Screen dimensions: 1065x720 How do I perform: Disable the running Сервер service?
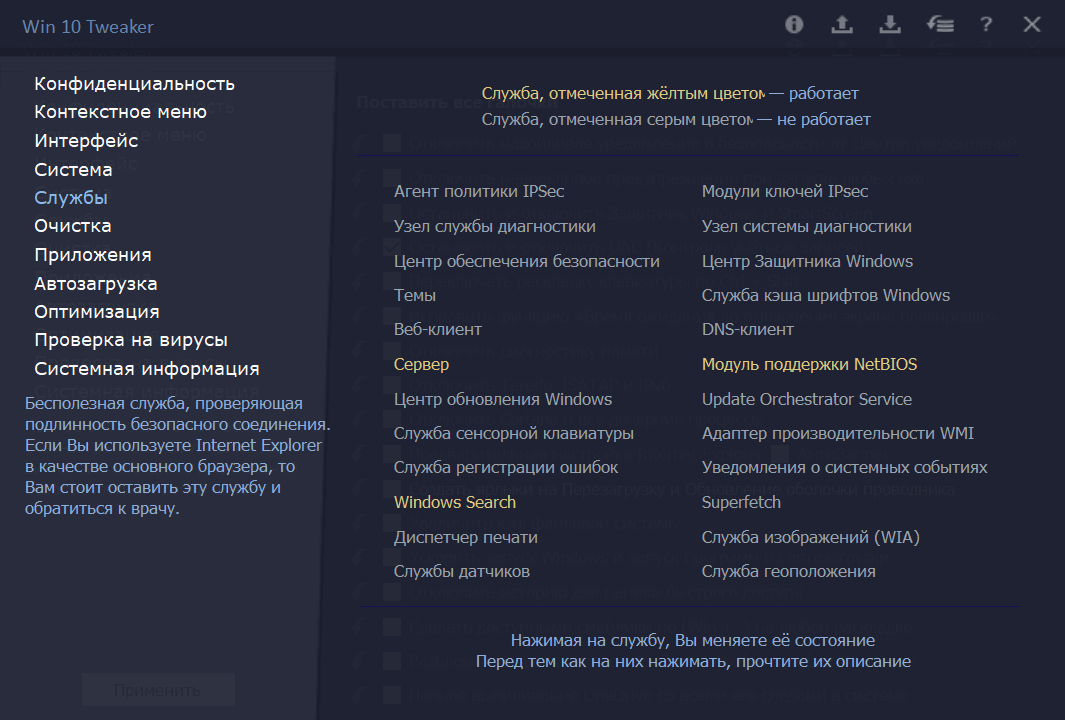point(421,365)
